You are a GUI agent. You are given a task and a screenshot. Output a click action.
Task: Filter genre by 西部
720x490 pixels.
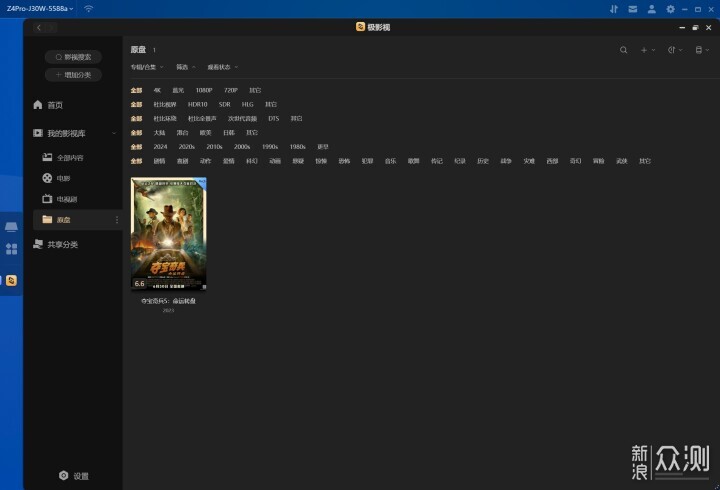pyautogui.click(x=552, y=161)
